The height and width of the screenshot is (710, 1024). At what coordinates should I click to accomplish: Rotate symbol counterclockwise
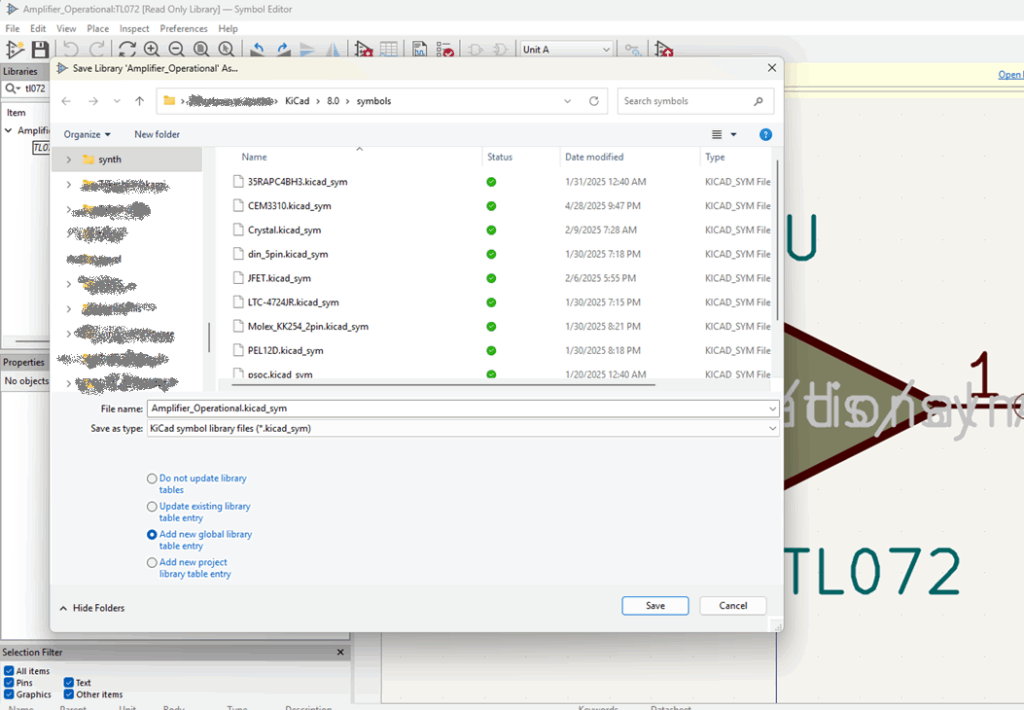point(257,49)
